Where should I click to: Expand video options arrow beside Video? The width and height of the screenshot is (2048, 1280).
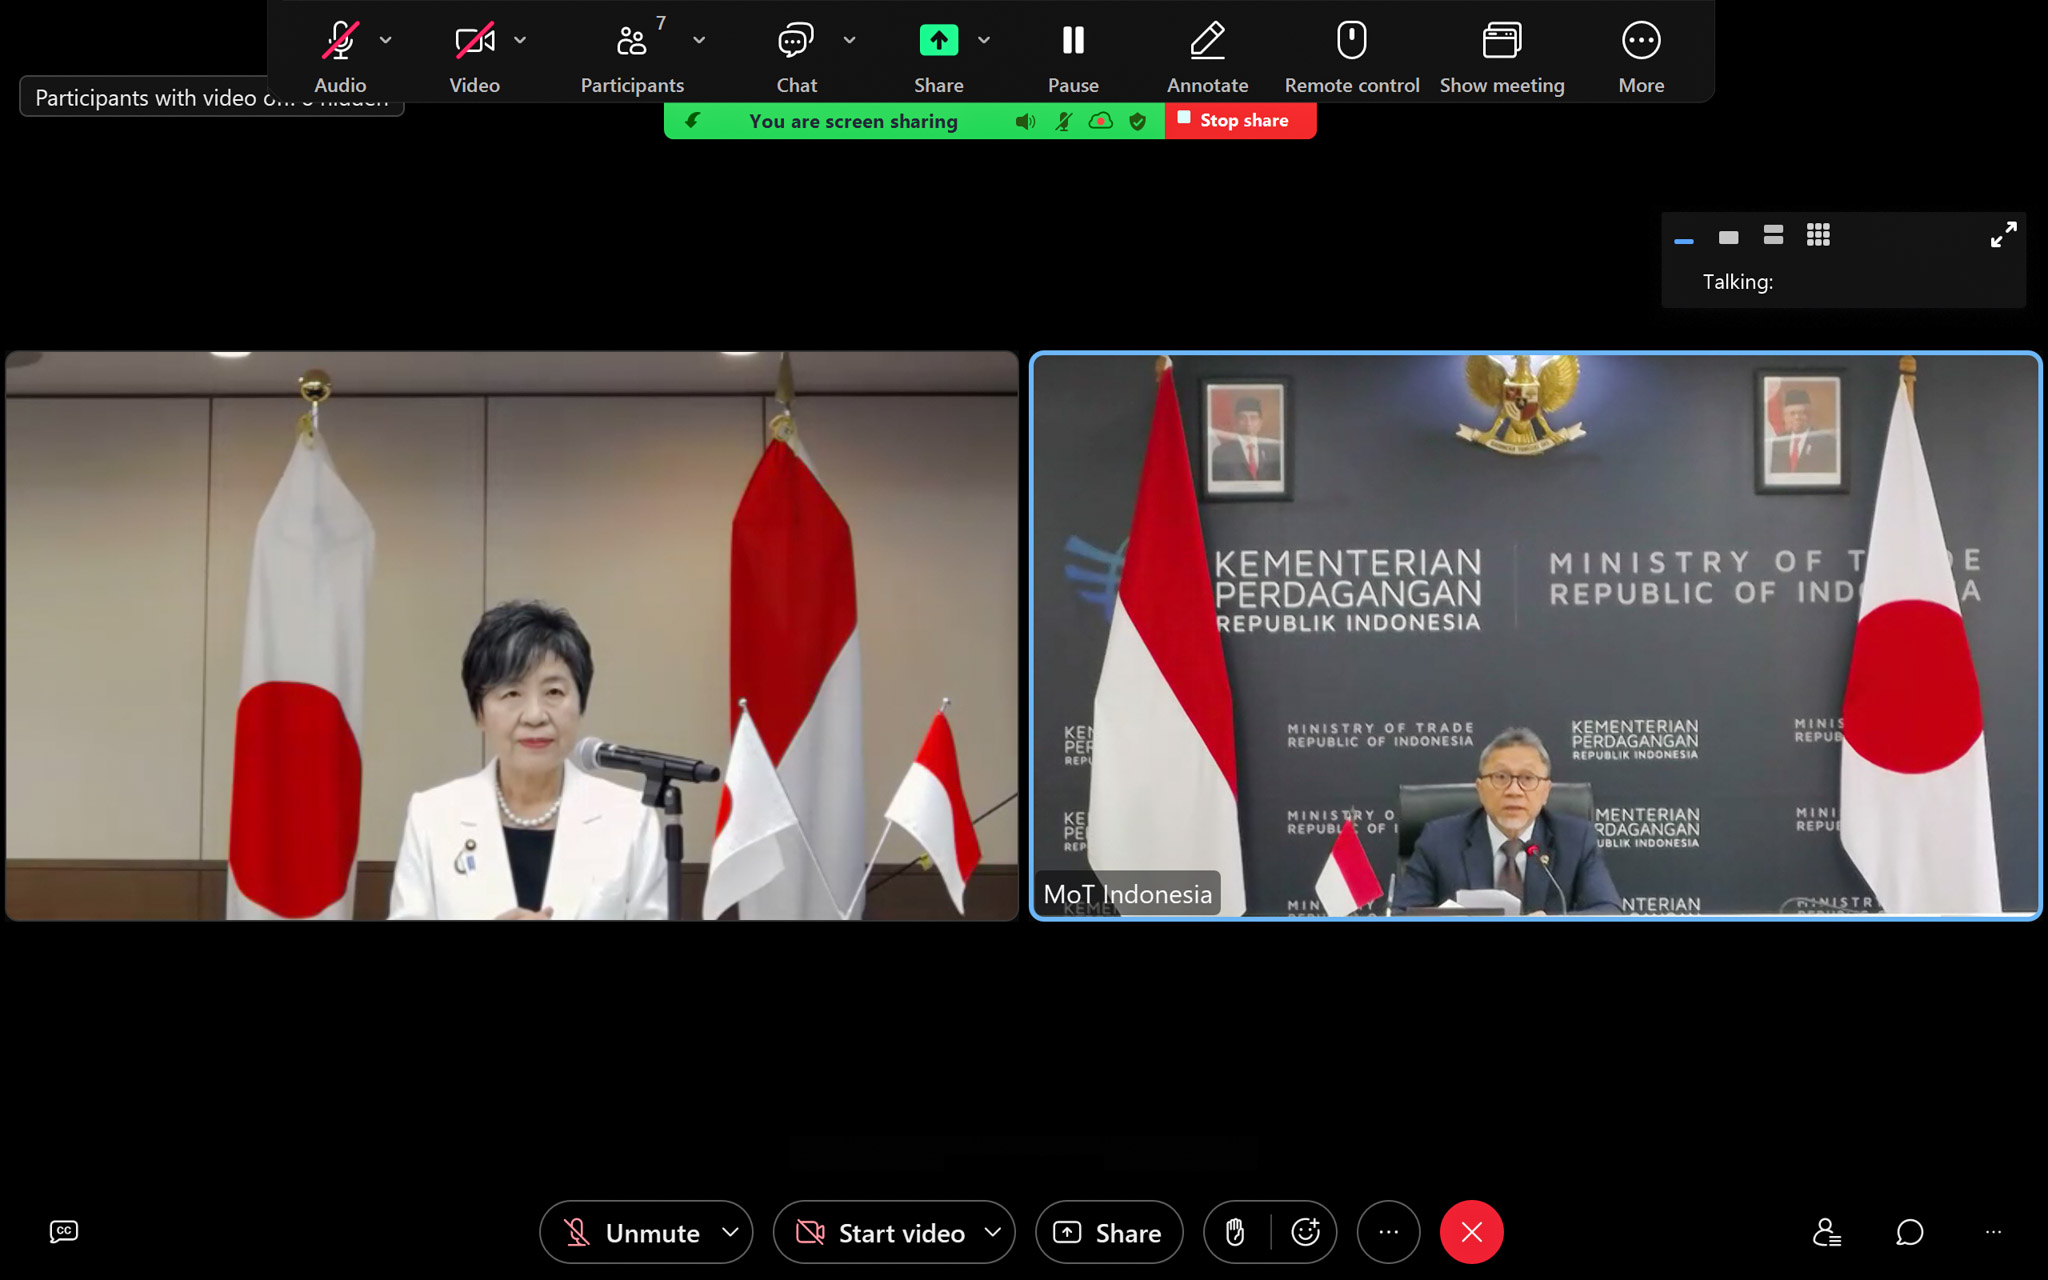click(520, 40)
